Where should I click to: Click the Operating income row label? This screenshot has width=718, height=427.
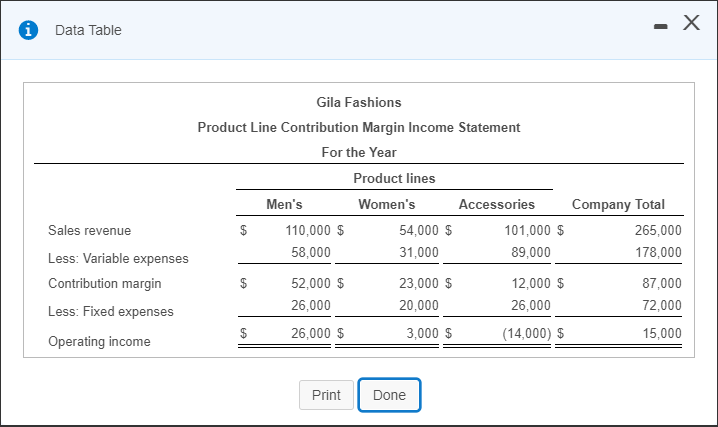pyautogui.click(x=99, y=341)
